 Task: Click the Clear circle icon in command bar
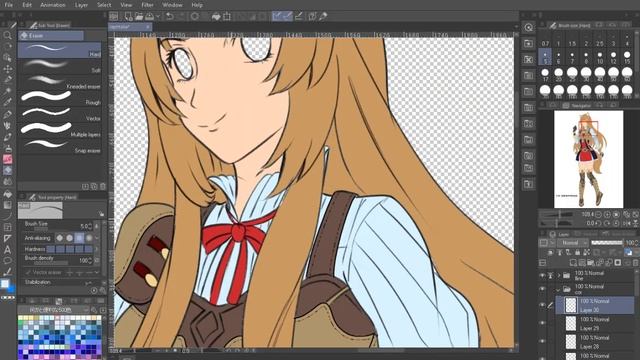pos(195,16)
